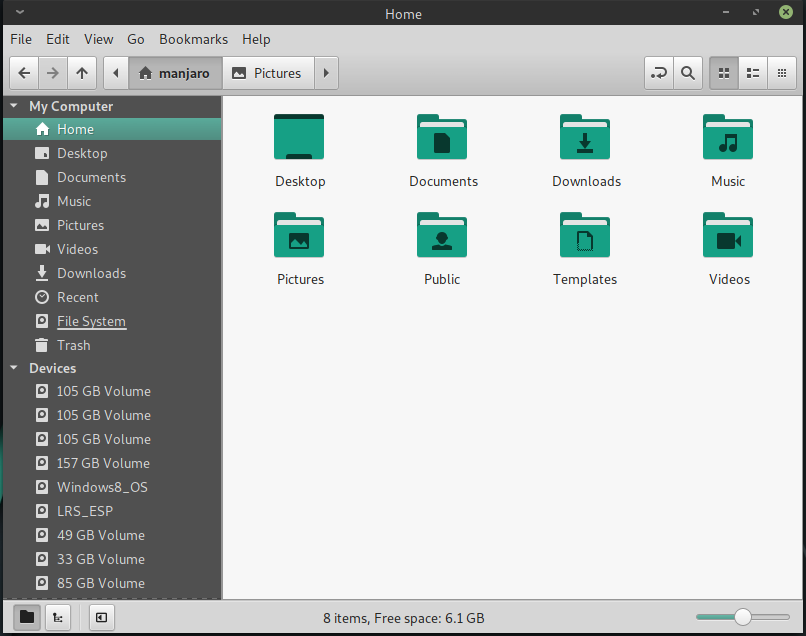Collapse the Devices section
This screenshot has width=806, height=636.
click(x=13, y=368)
